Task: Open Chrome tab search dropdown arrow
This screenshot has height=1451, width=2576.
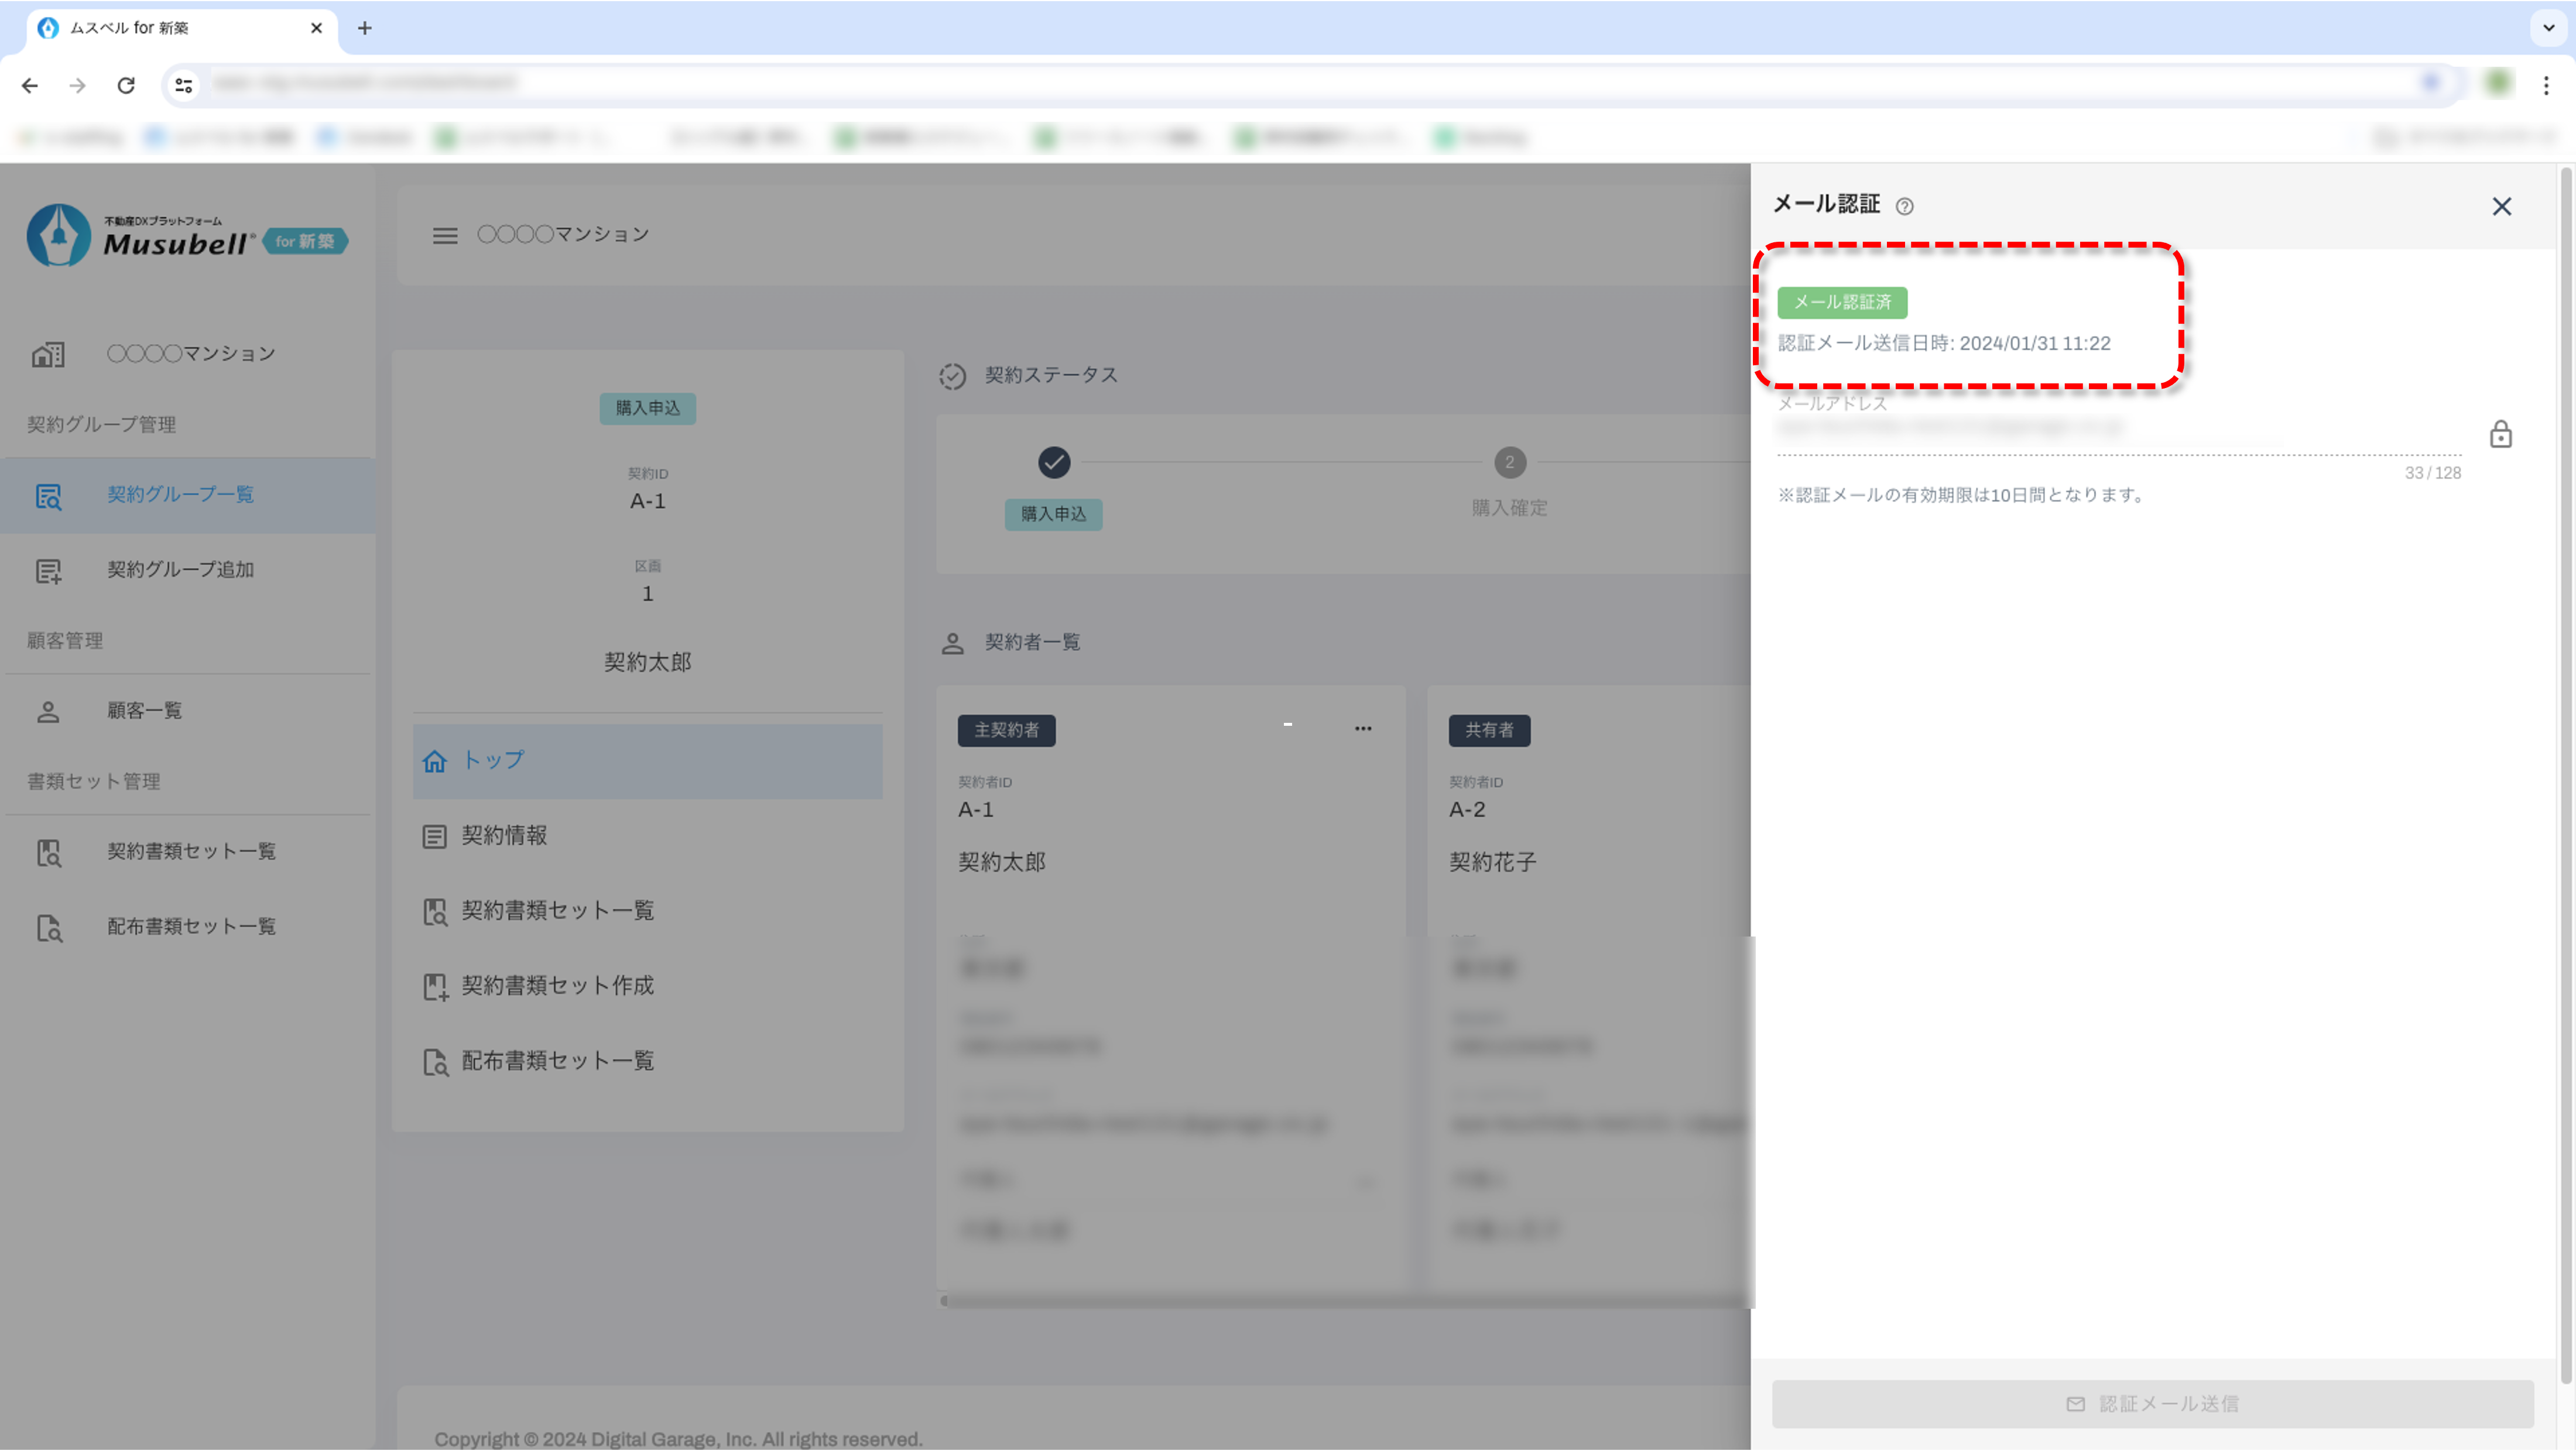Action: 2548,27
